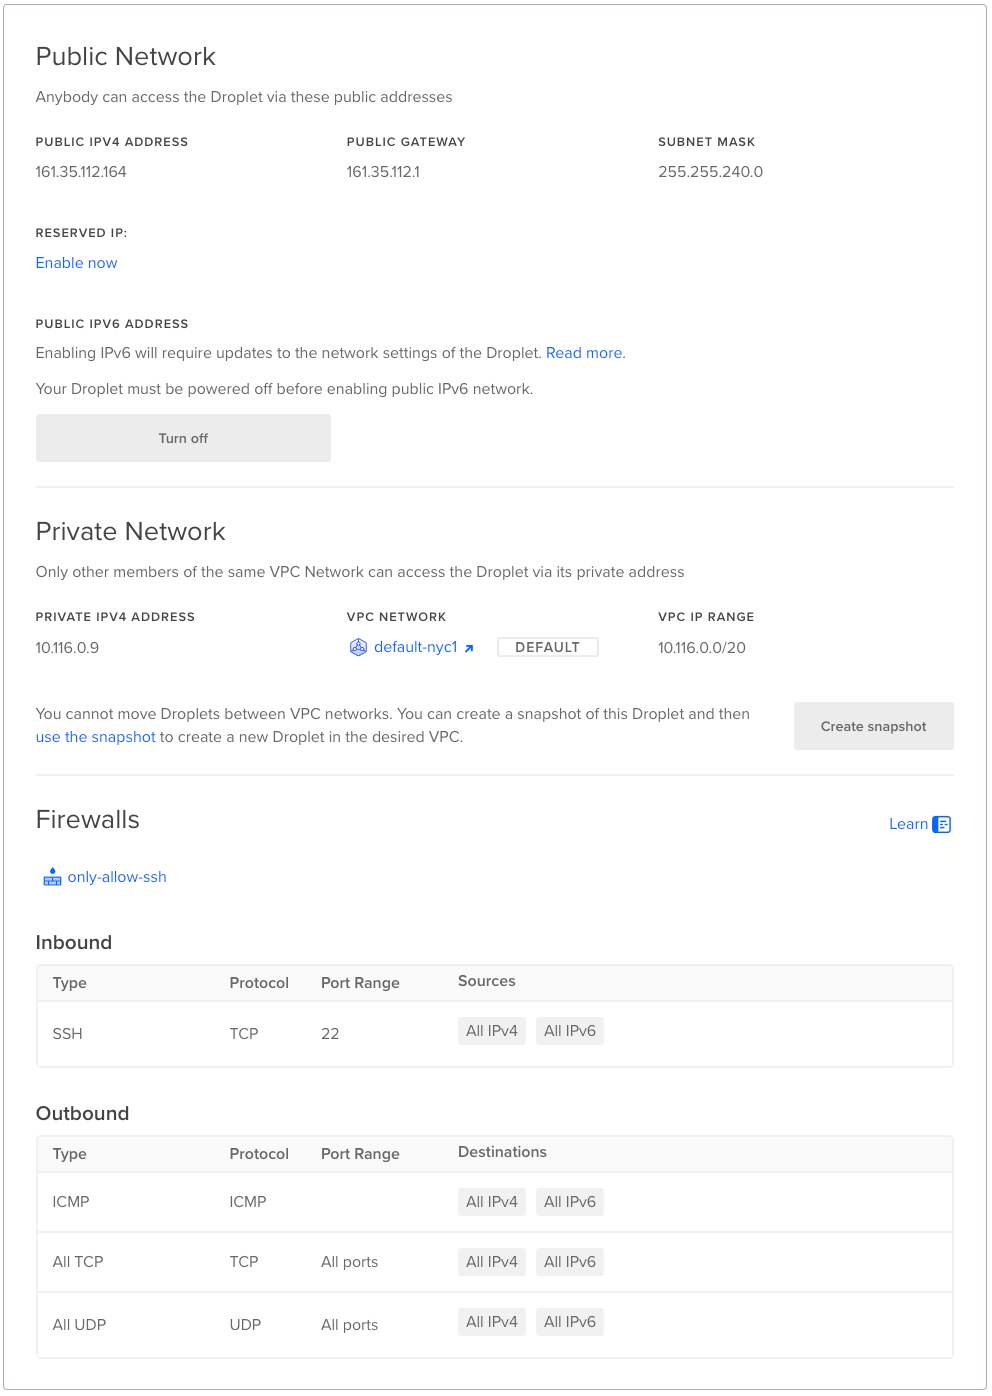992x1396 pixels.
Task: Click the Learn documentation icon
Action: pos(941,824)
